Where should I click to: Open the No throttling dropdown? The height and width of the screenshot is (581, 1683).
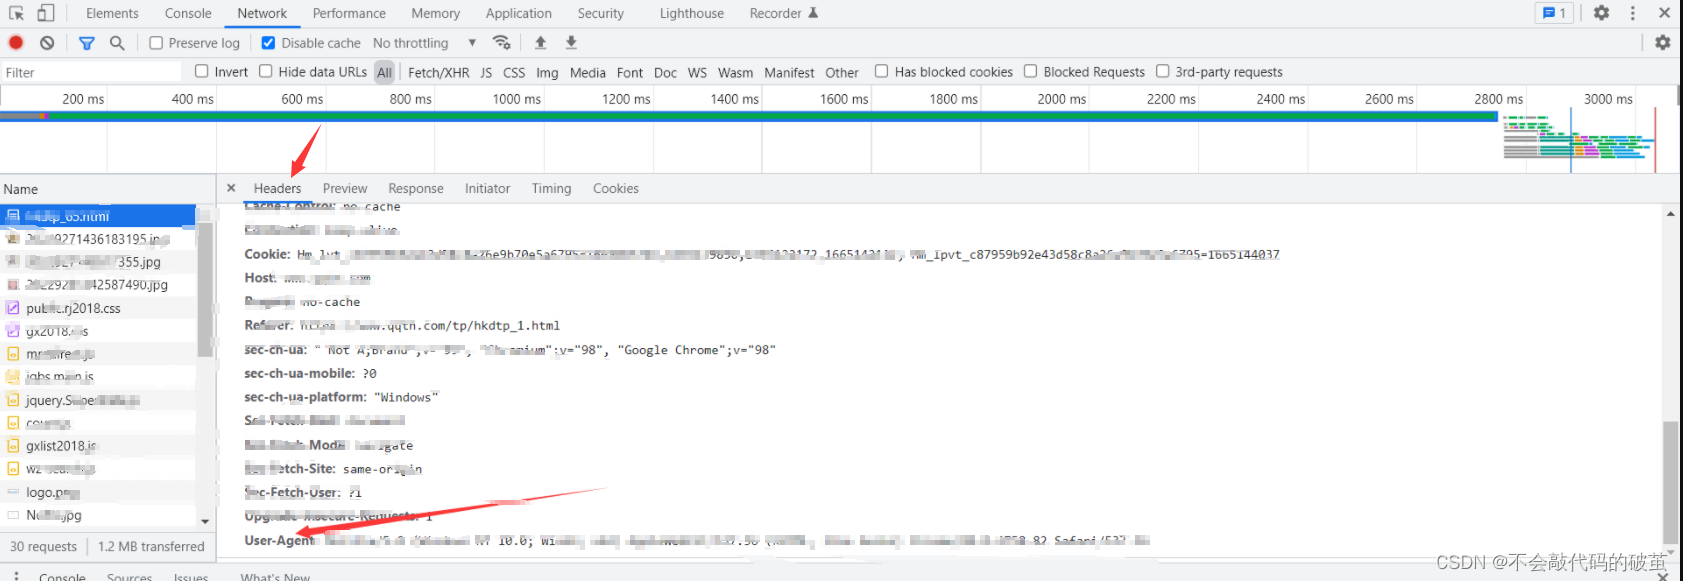click(424, 43)
